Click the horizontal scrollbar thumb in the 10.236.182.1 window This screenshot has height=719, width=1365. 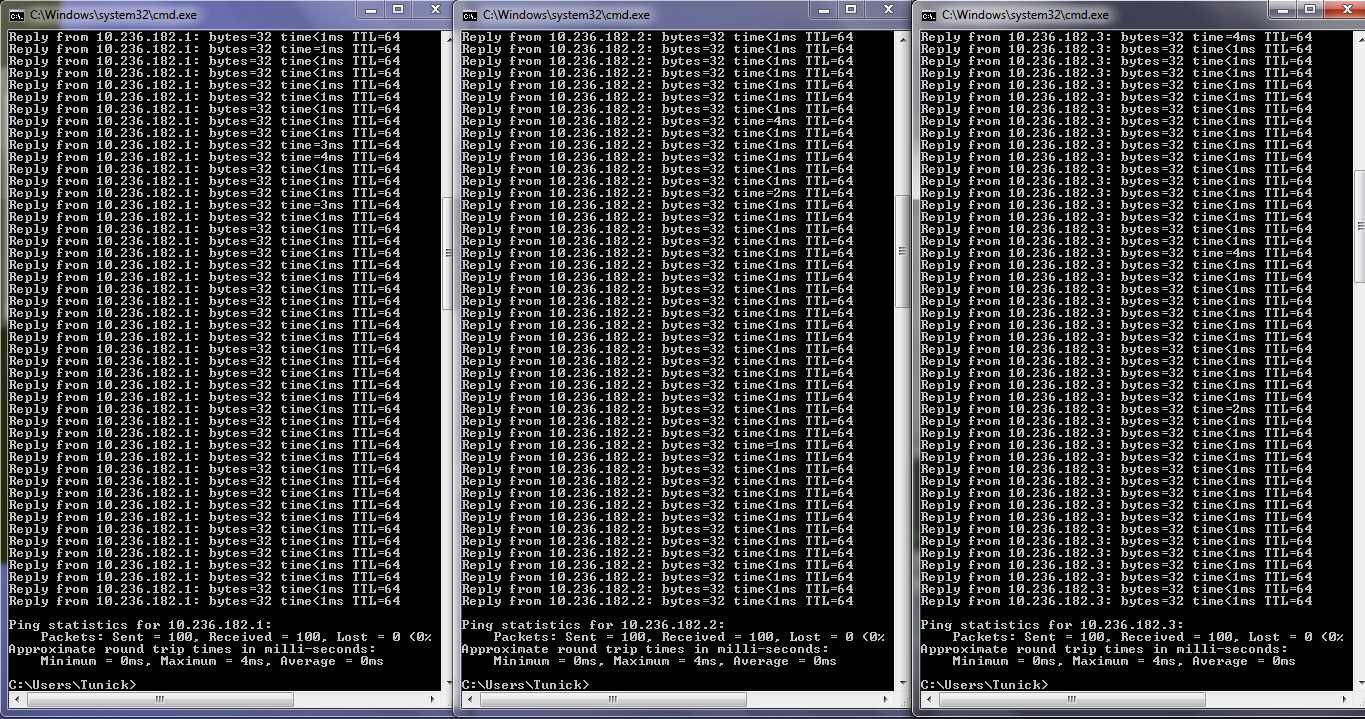(160, 698)
